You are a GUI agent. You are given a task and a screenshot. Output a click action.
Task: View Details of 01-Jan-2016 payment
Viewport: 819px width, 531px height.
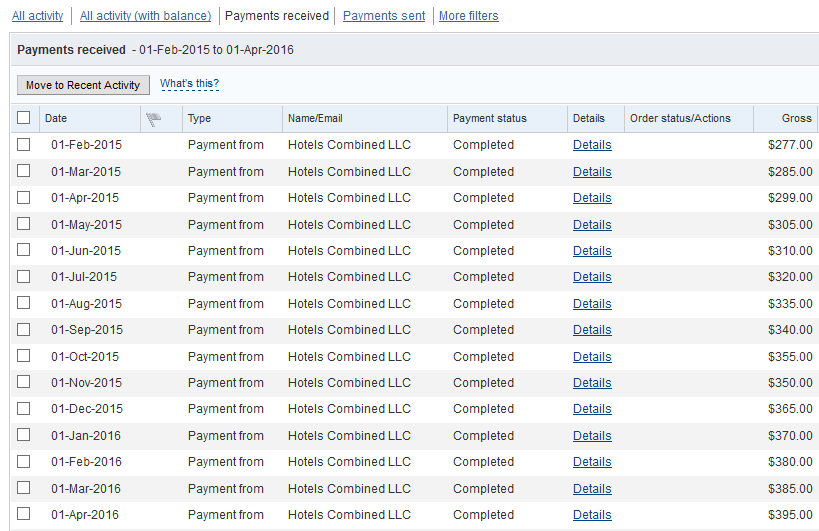point(592,436)
